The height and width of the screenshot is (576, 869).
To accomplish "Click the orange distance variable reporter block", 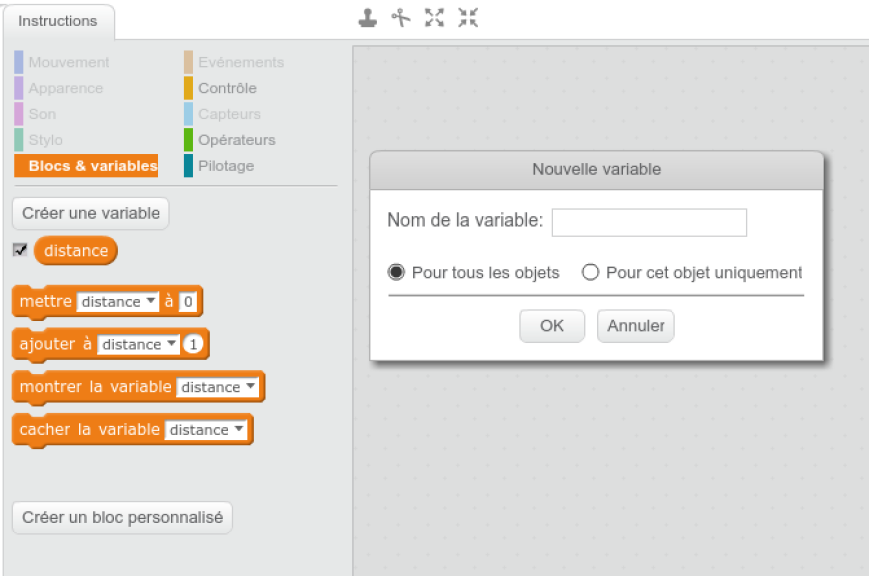I will click(x=76, y=251).
